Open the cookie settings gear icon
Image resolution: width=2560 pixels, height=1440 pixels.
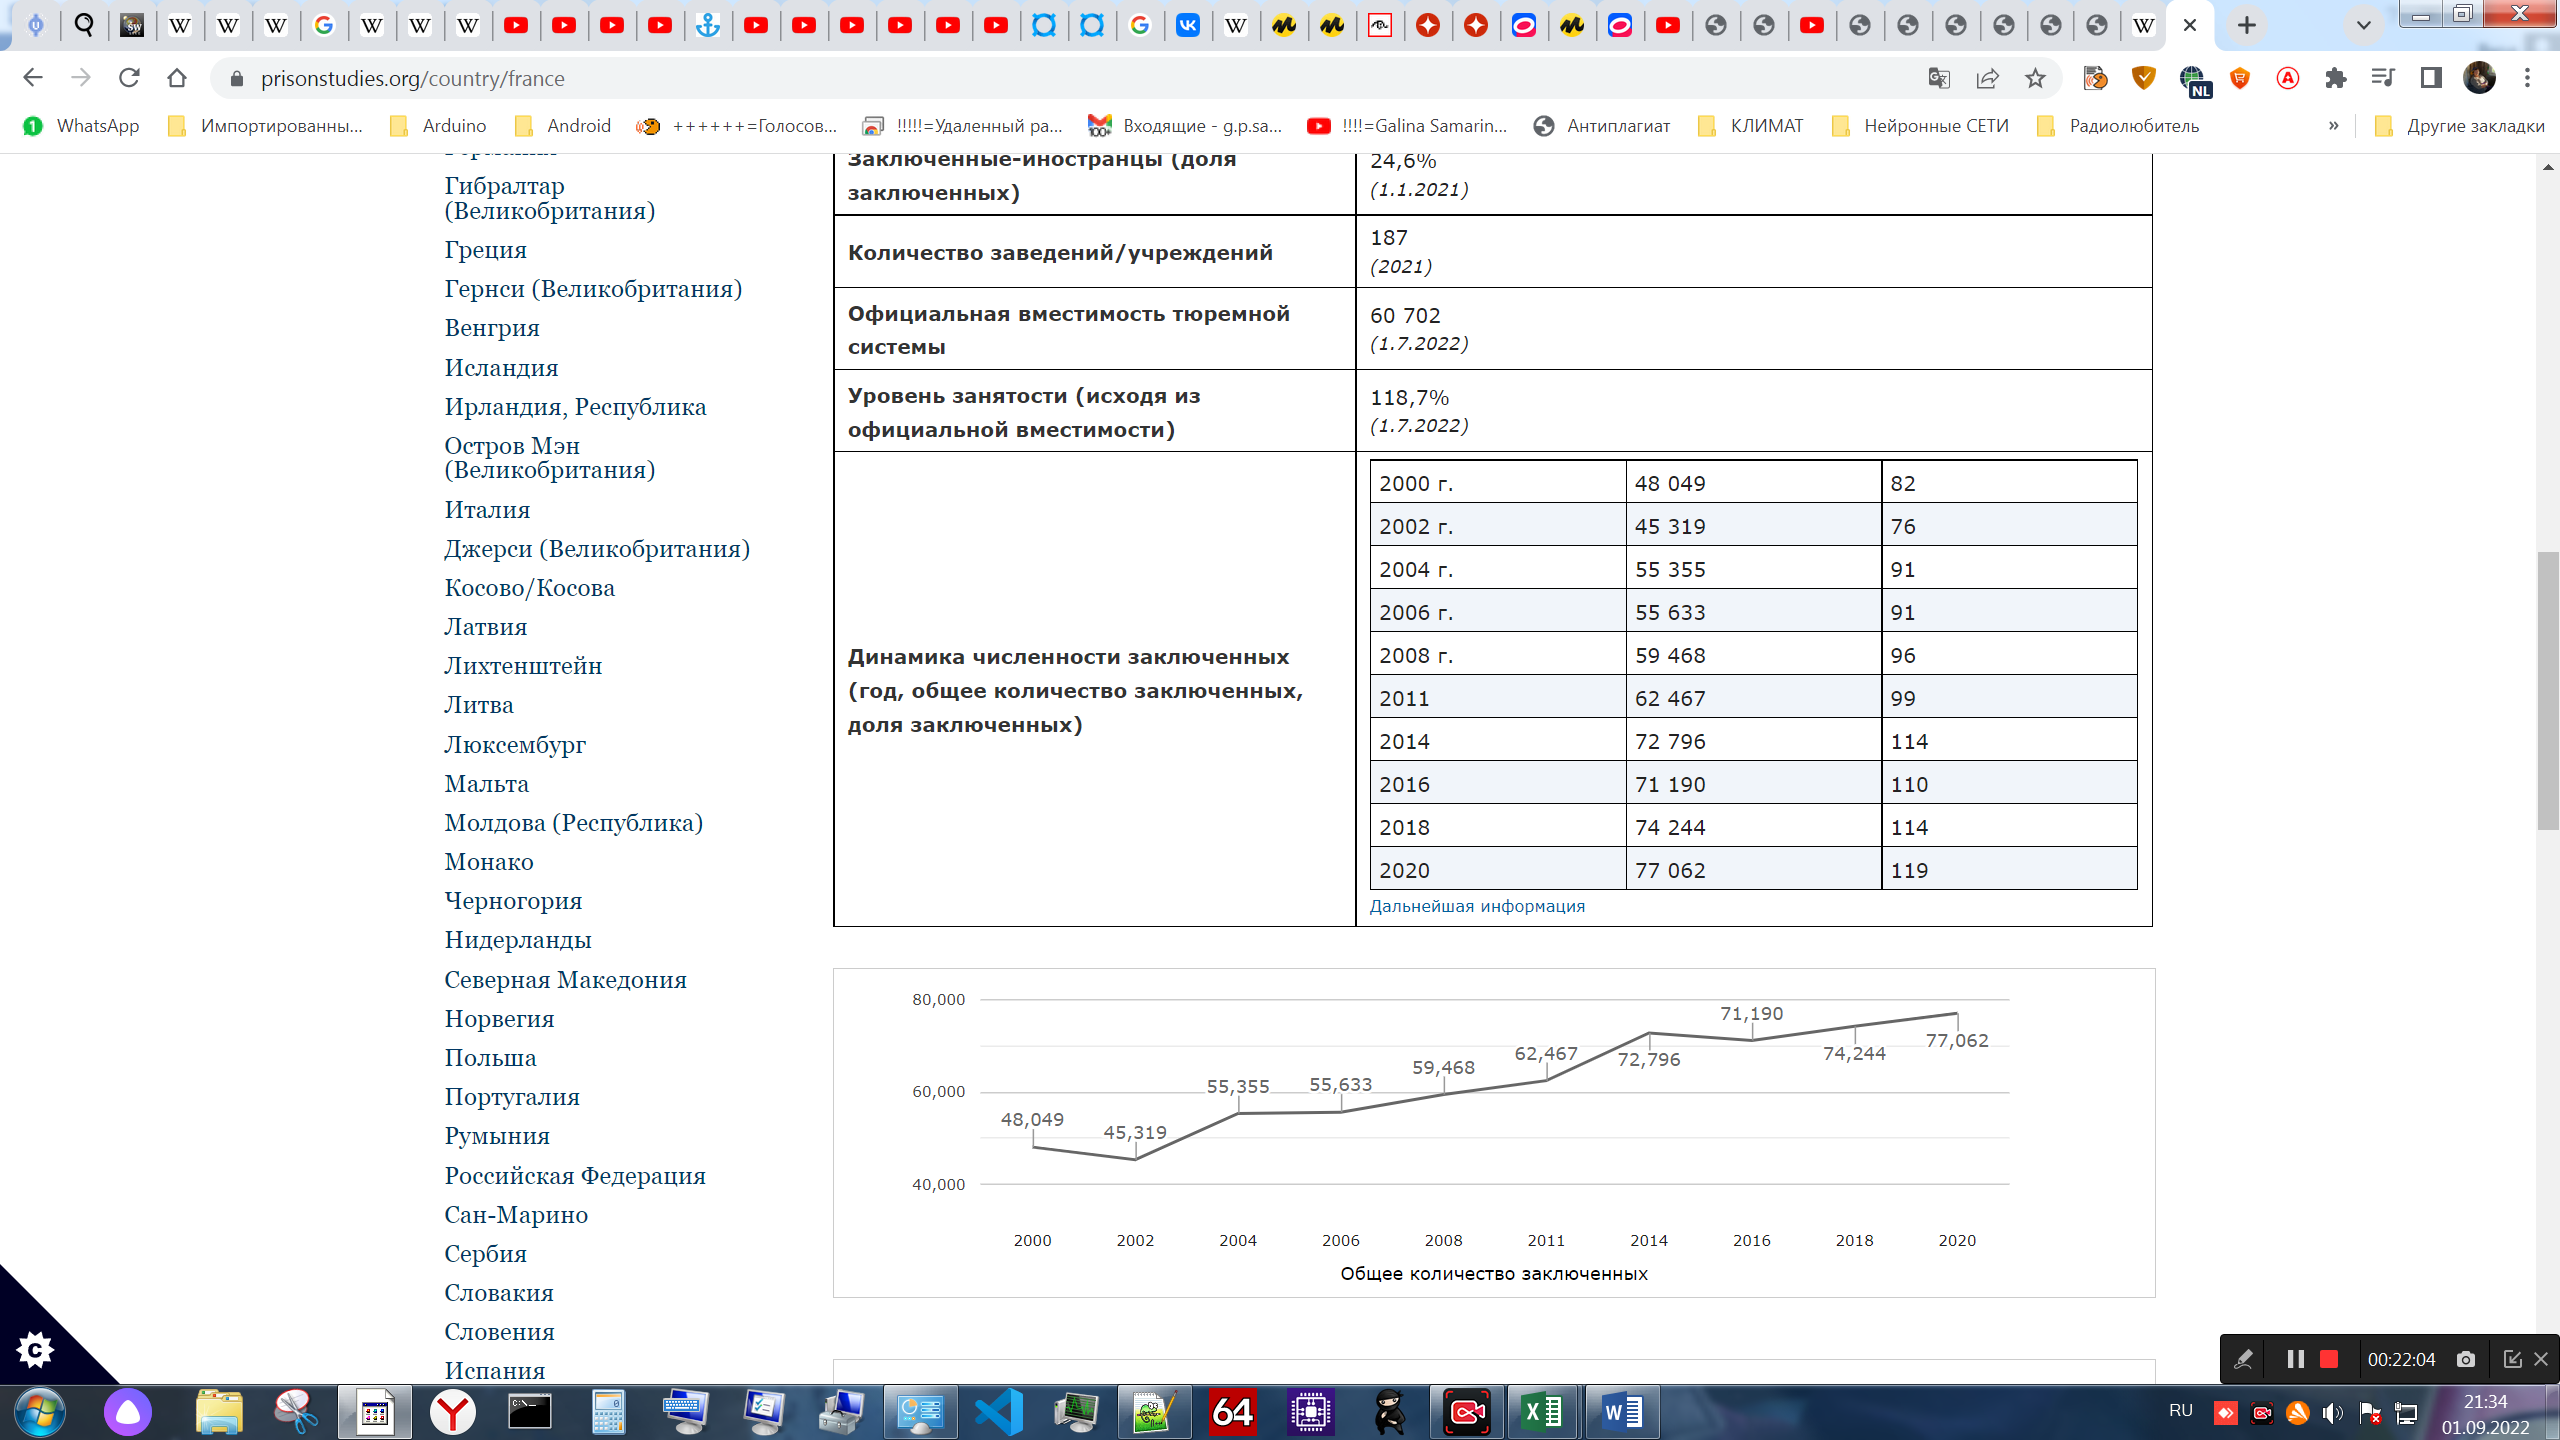[x=35, y=1350]
